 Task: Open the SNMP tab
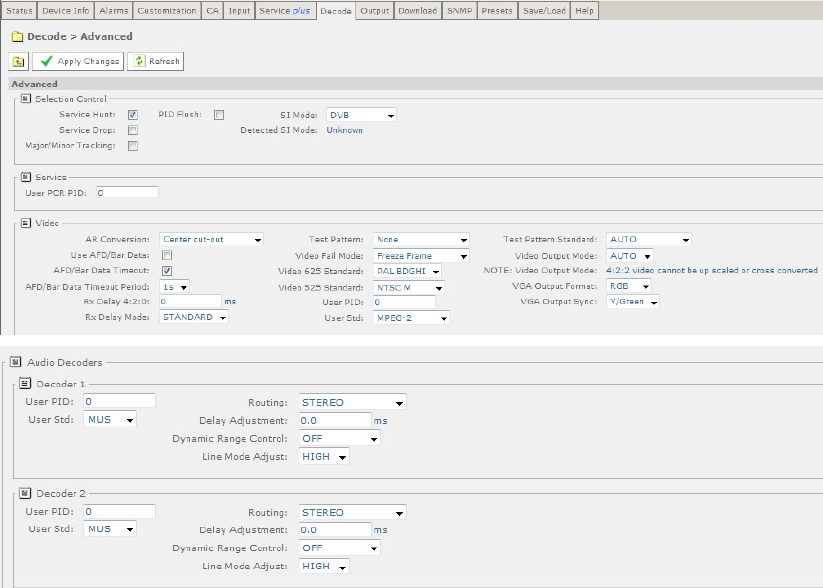[459, 11]
